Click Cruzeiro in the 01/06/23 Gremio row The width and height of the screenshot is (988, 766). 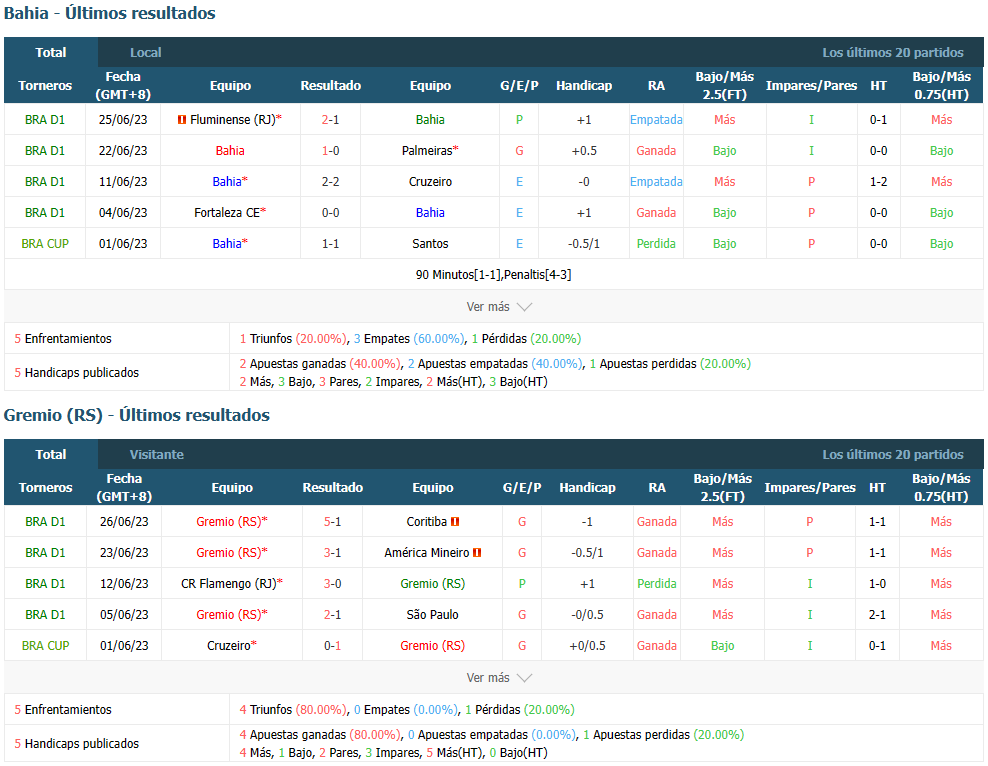[x=229, y=646]
